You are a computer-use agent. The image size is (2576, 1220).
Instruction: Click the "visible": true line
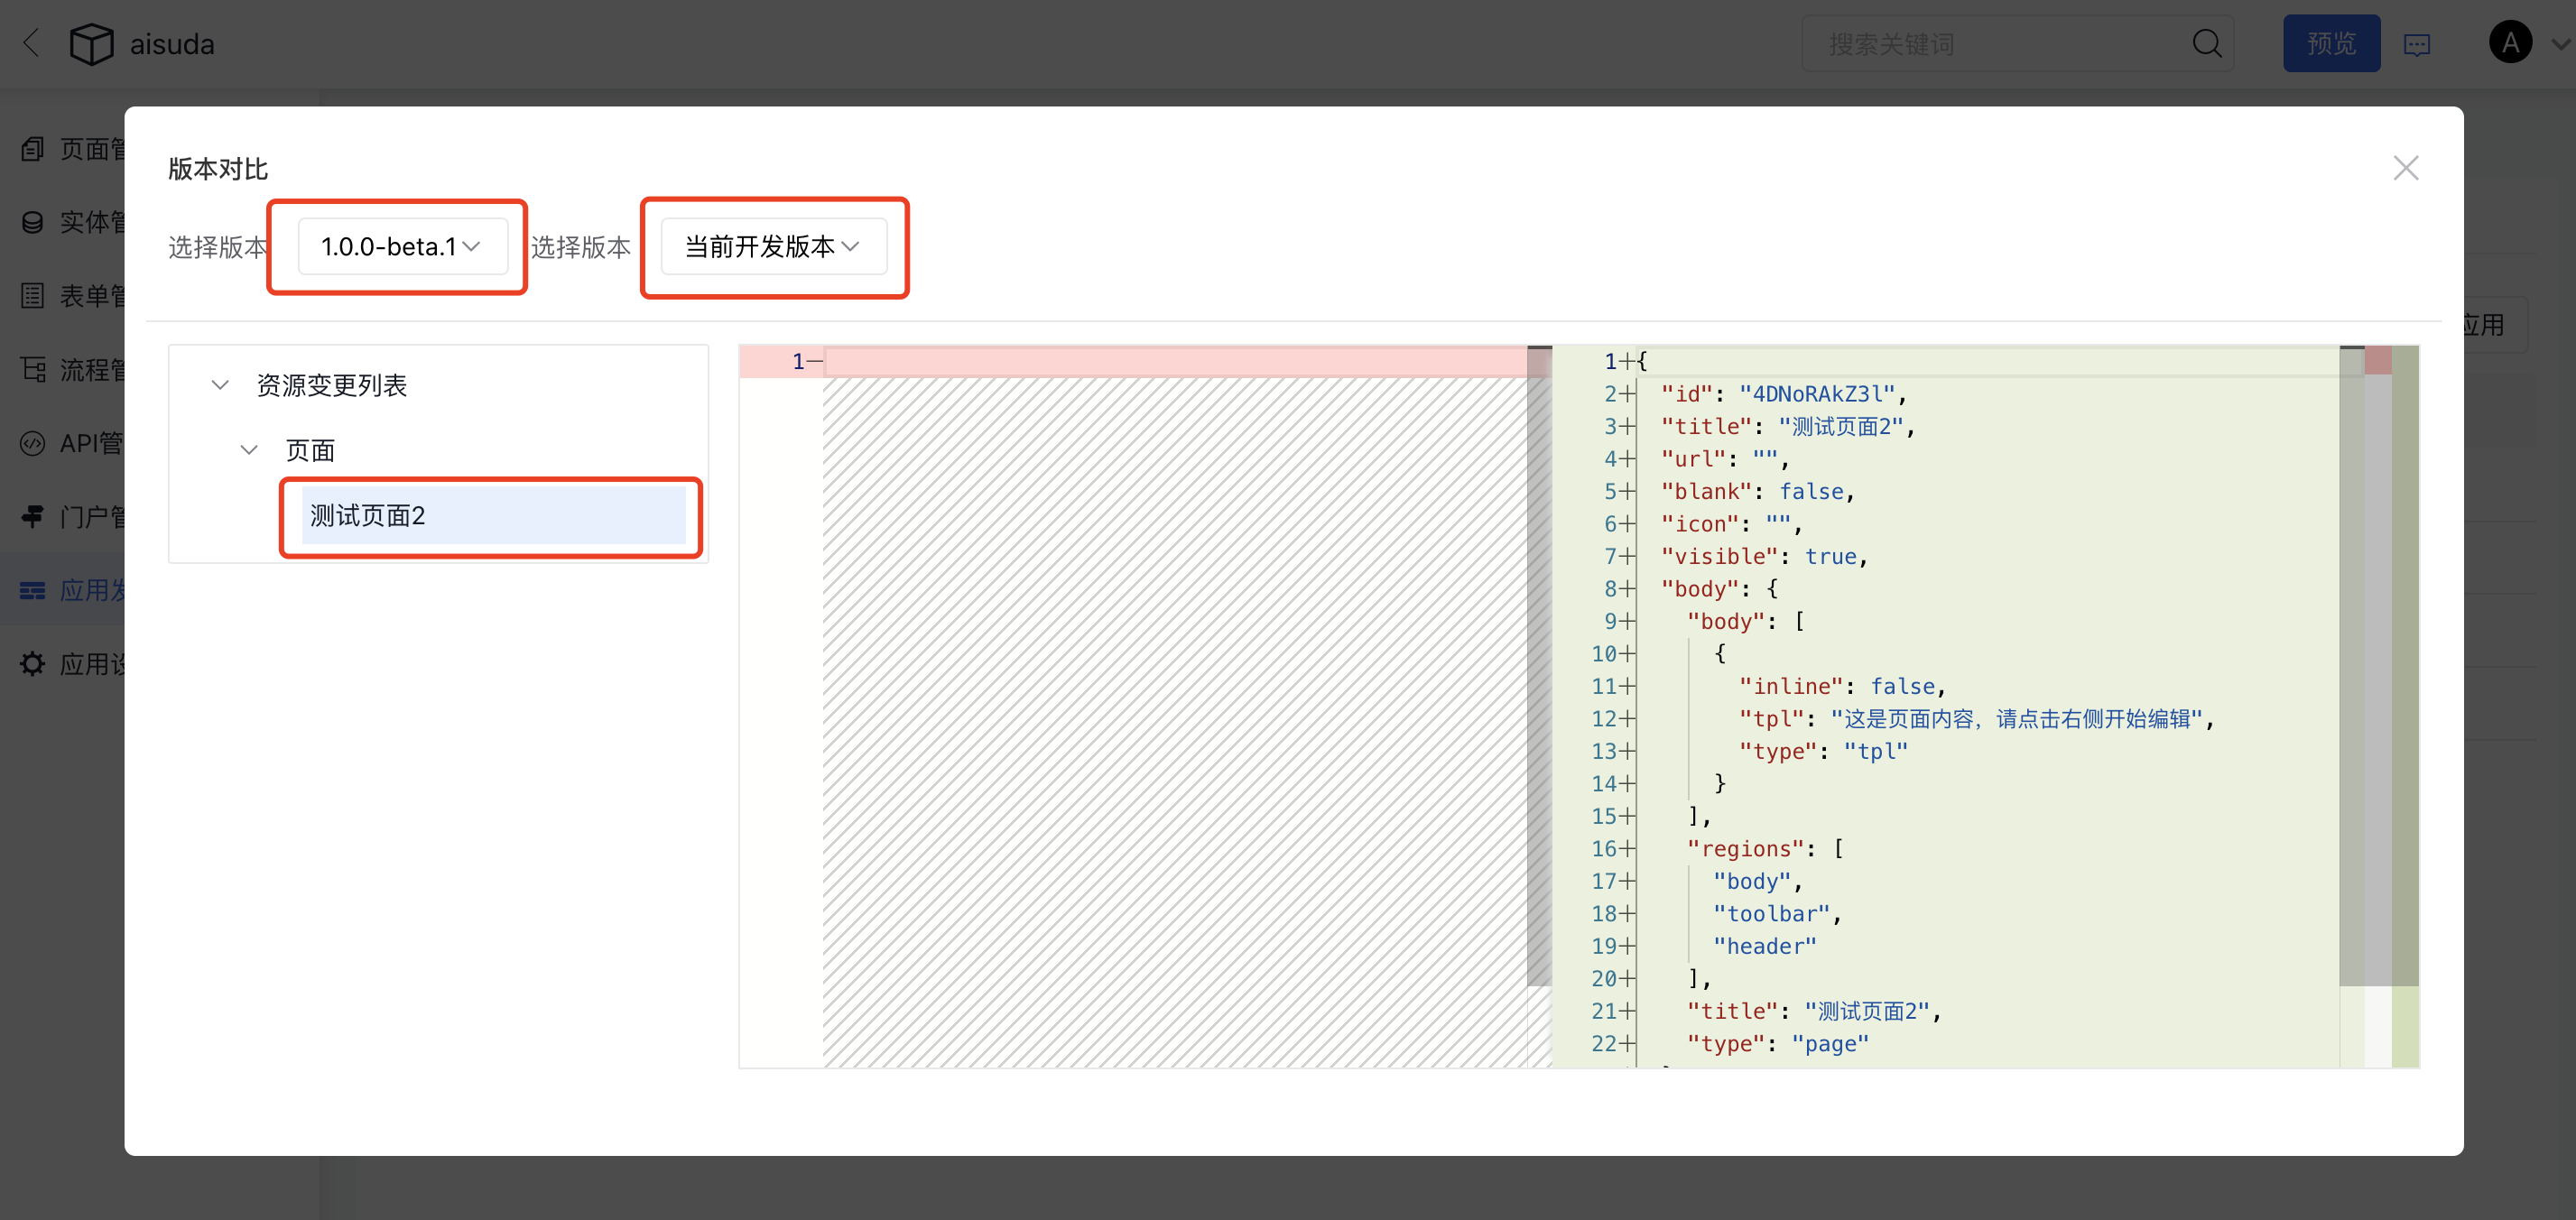1764,556
